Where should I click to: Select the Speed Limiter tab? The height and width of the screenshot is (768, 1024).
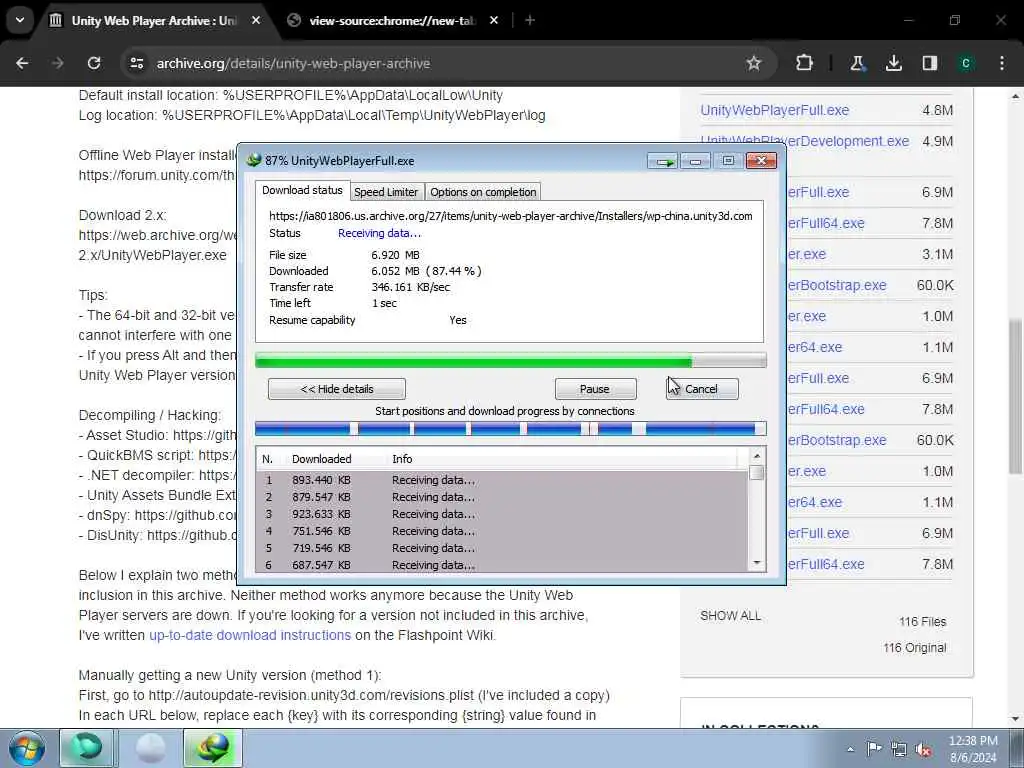[x=386, y=192]
